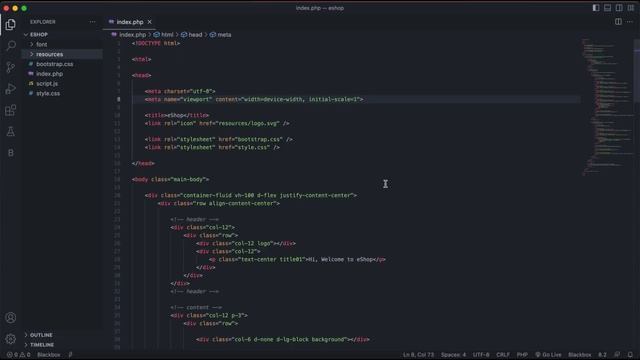Image resolution: width=640 pixels, height=360 pixels.
Task: Expand the OUTLINE section
Action: [x=41, y=335]
